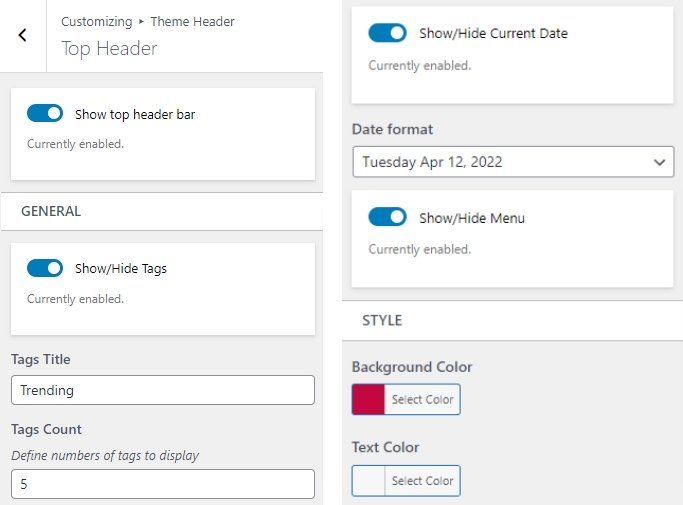Click the Date format chevron arrow
The height and width of the screenshot is (505, 683).
click(659, 162)
